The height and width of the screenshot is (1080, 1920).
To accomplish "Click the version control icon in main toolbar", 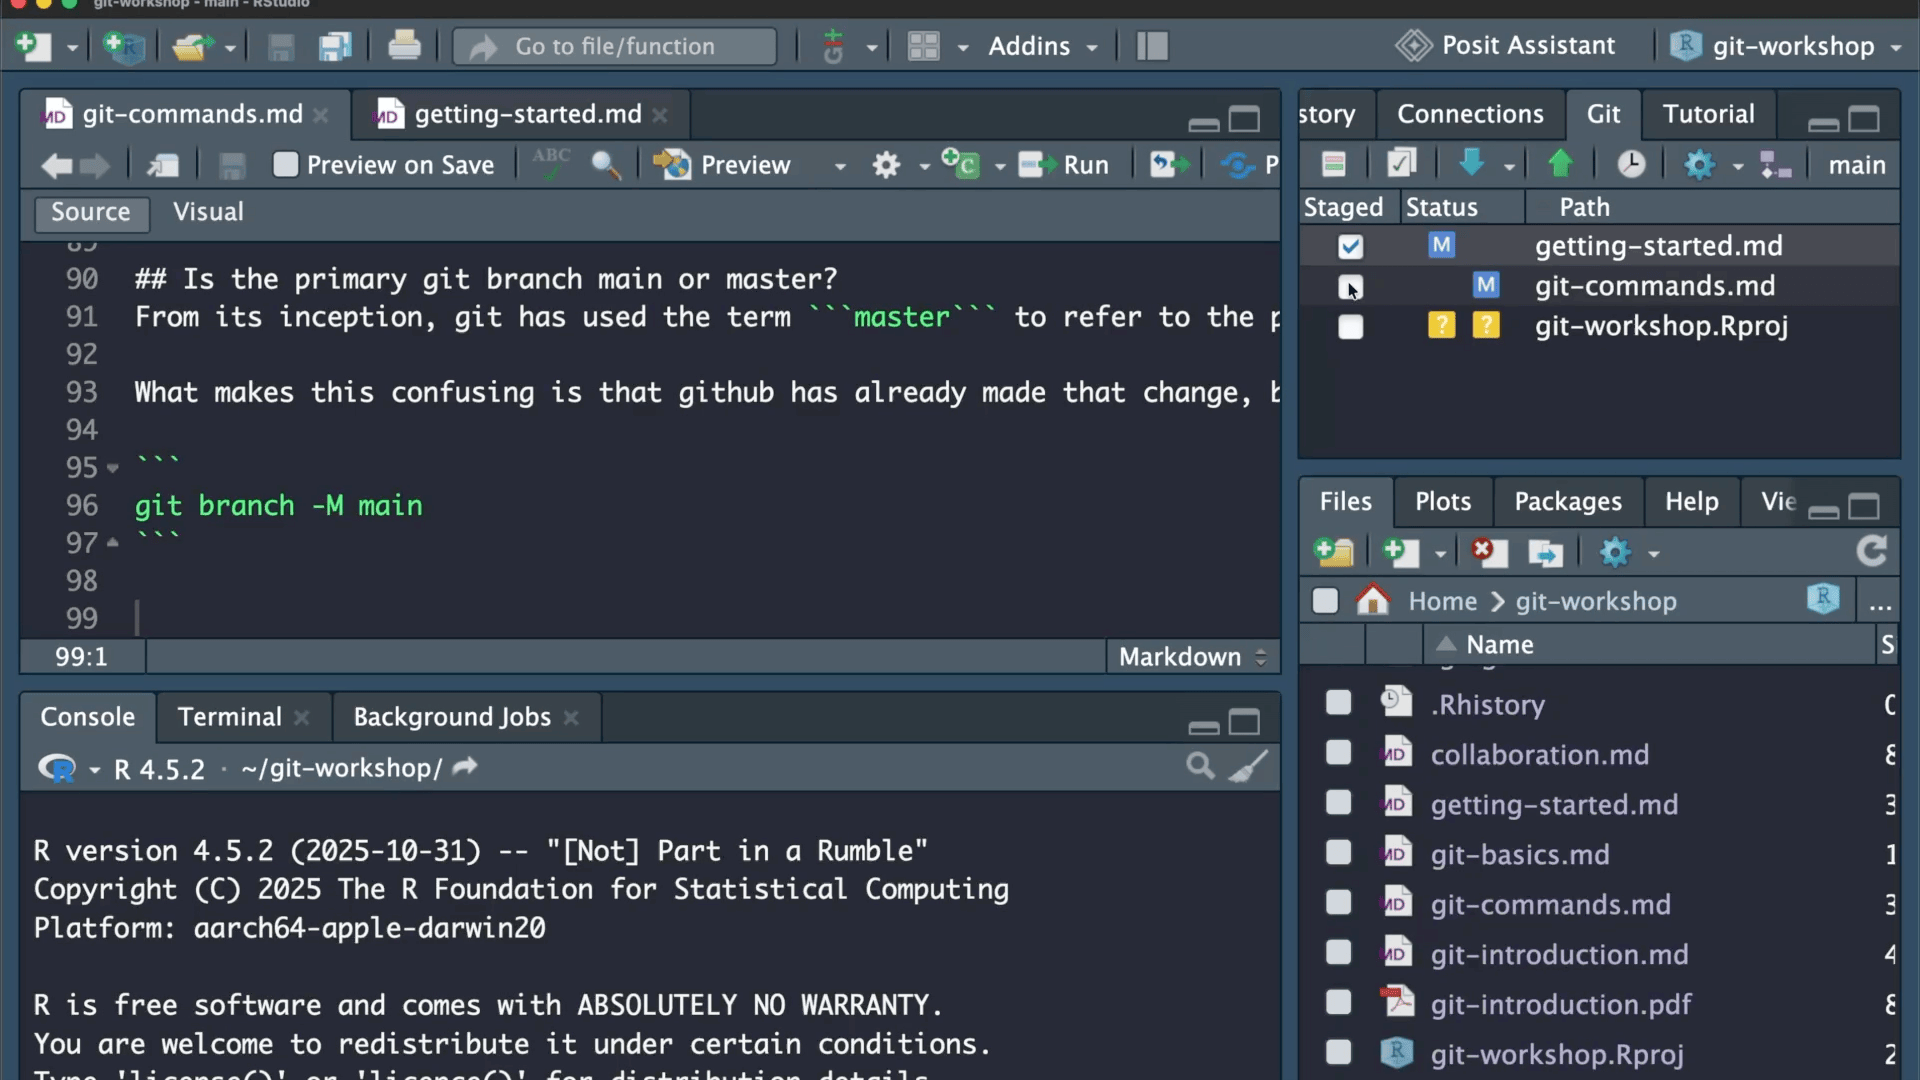I will point(833,46).
